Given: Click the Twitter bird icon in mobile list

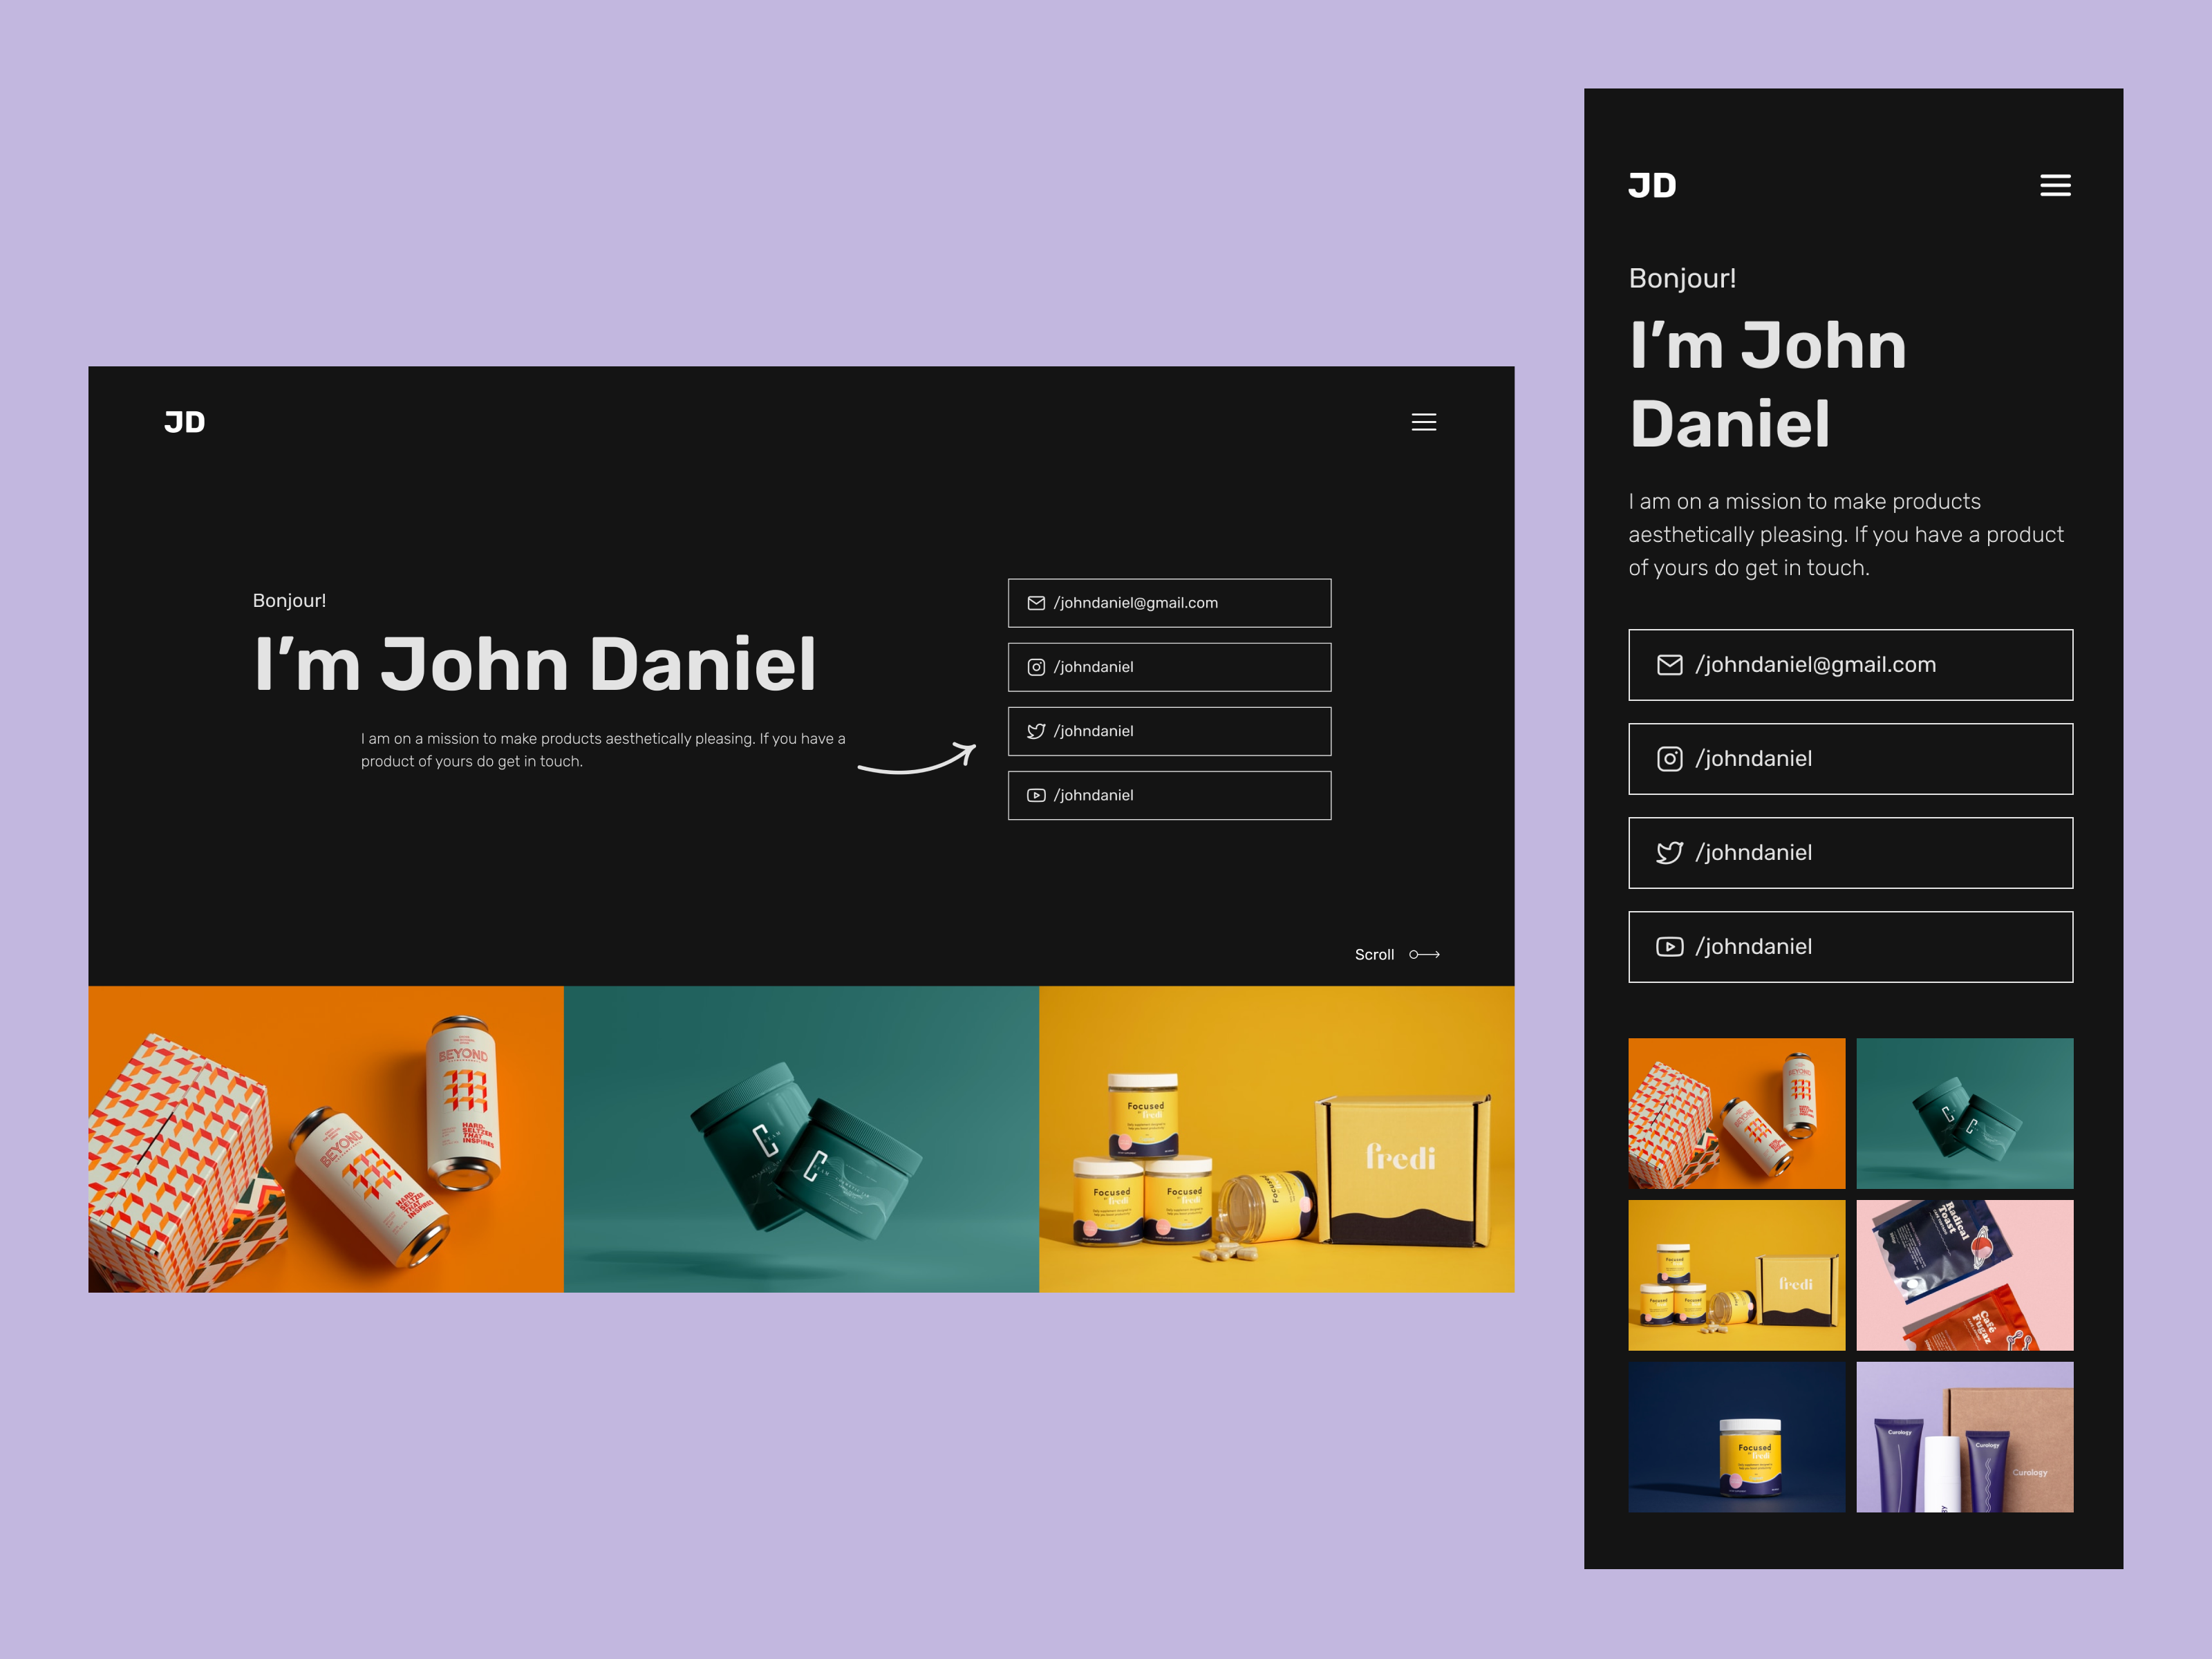Looking at the screenshot, I should [x=1669, y=853].
